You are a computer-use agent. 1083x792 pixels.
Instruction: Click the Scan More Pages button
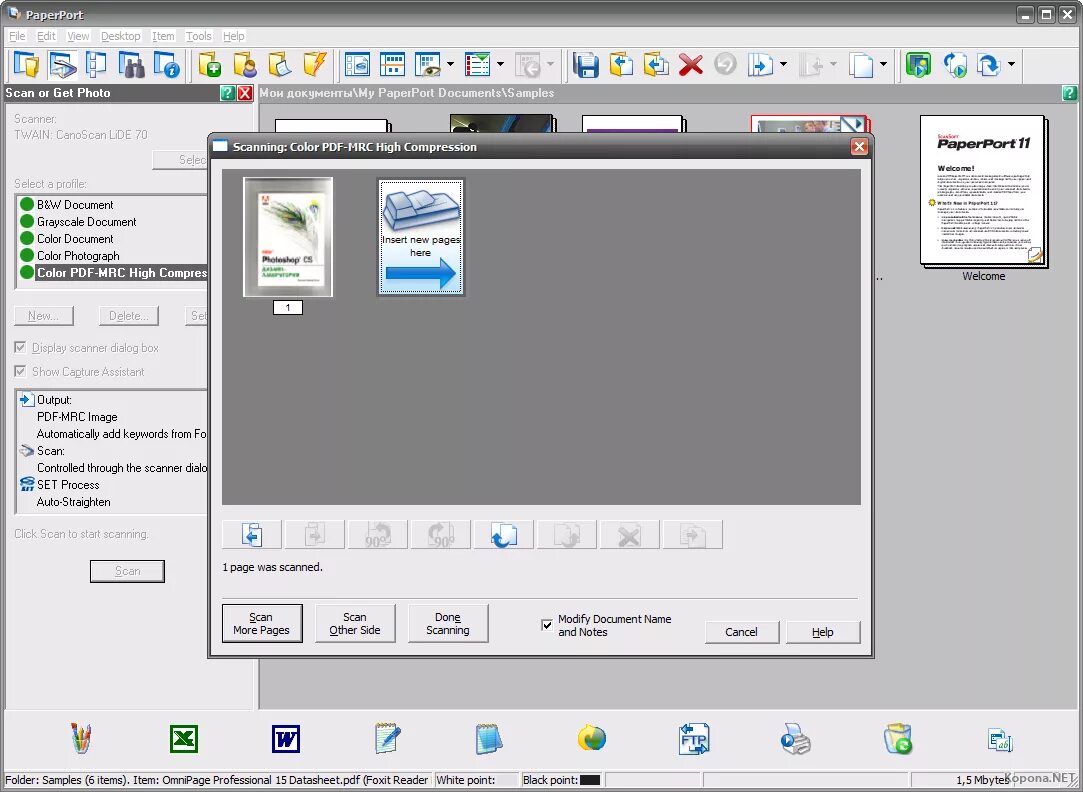tap(262, 624)
